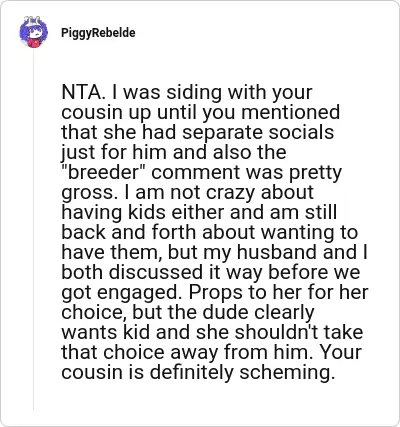Click the word "NTA" in the comment
The width and height of the screenshot is (400, 427).
click(x=80, y=92)
